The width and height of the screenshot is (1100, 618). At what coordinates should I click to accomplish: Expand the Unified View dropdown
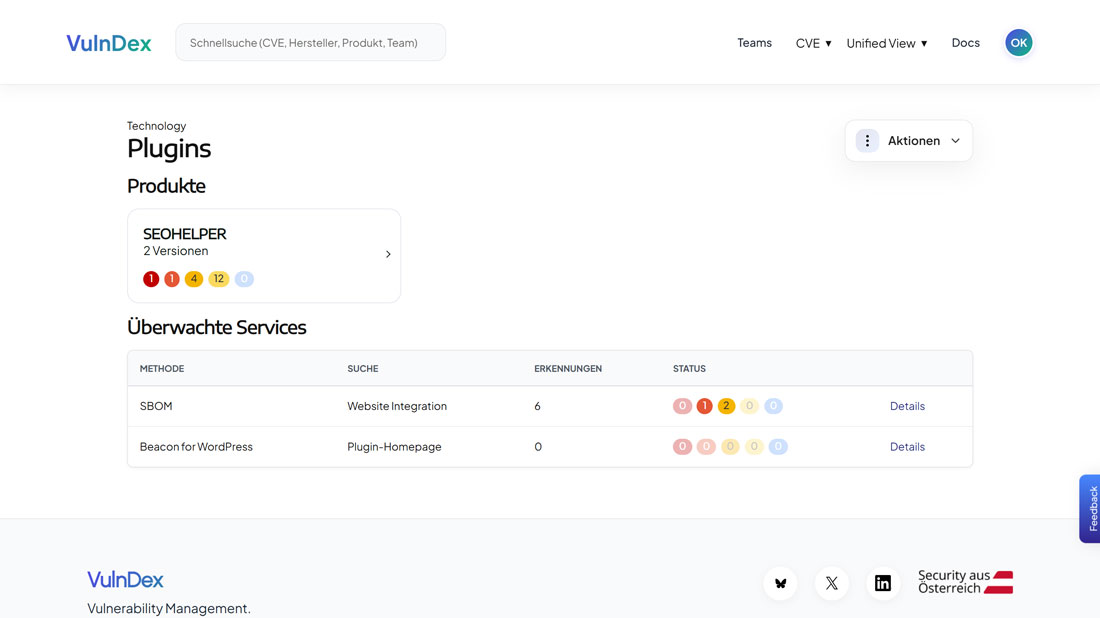click(886, 43)
